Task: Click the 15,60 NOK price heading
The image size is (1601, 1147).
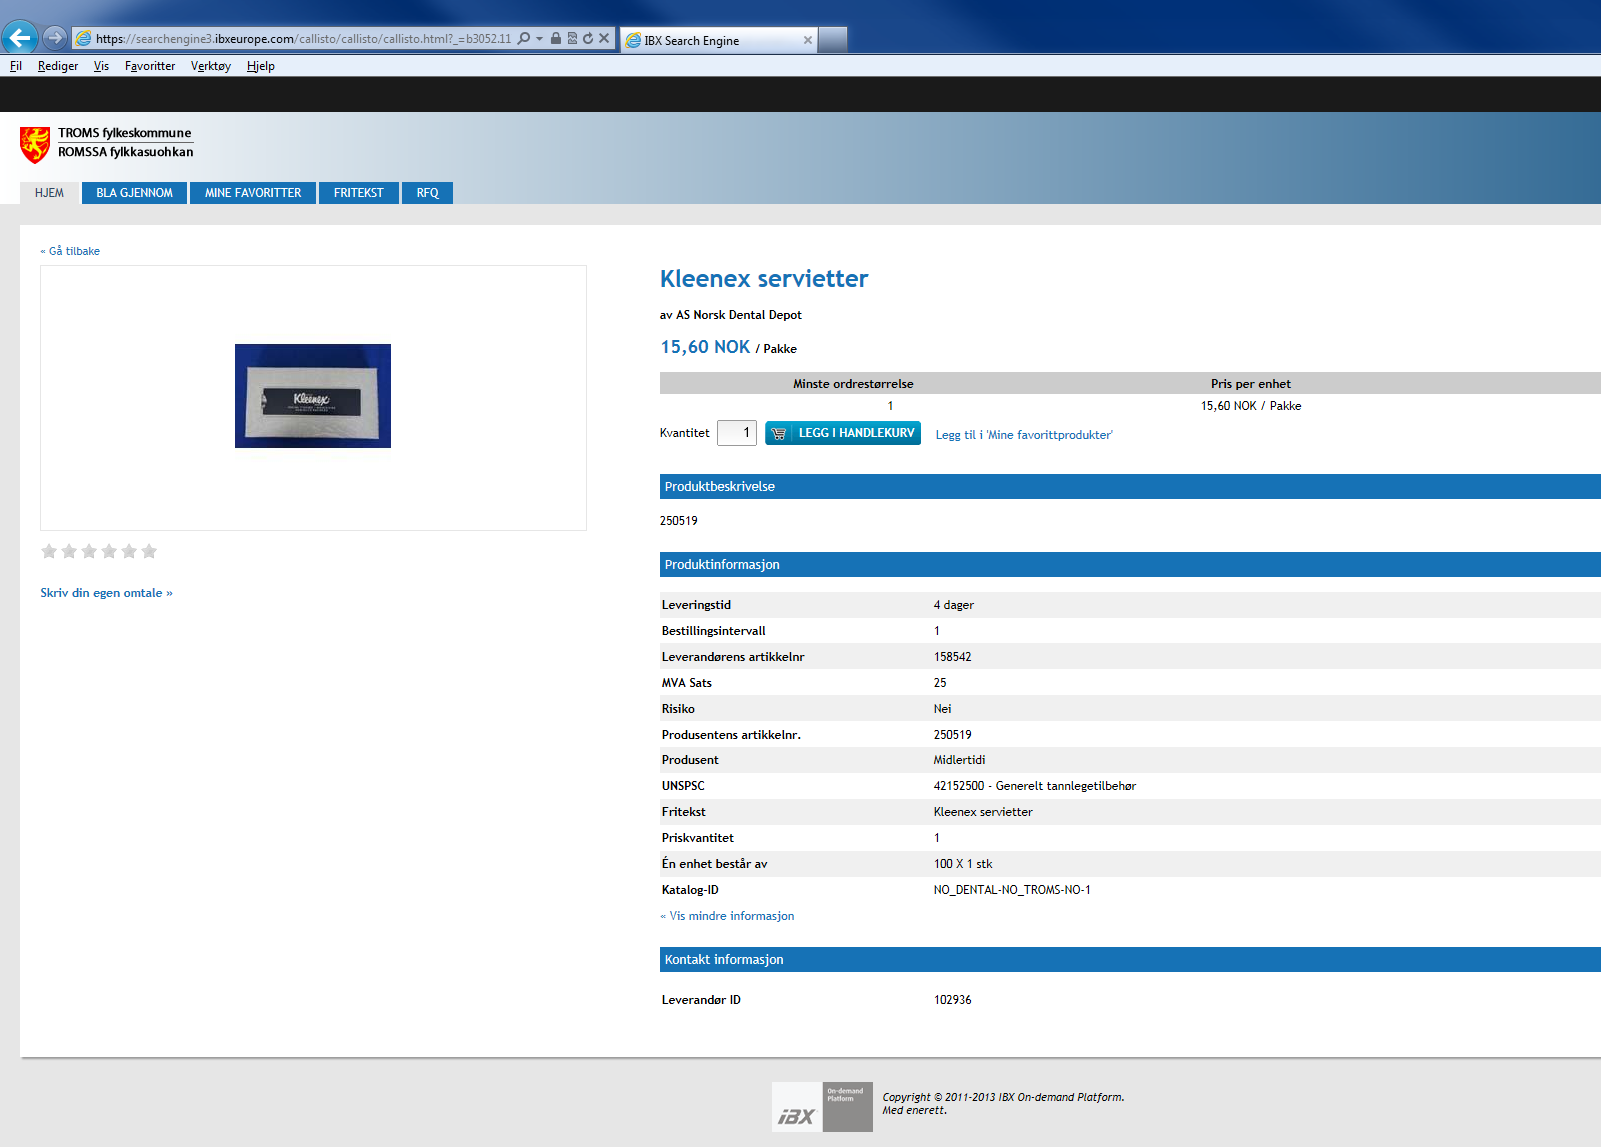Action: coord(705,347)
